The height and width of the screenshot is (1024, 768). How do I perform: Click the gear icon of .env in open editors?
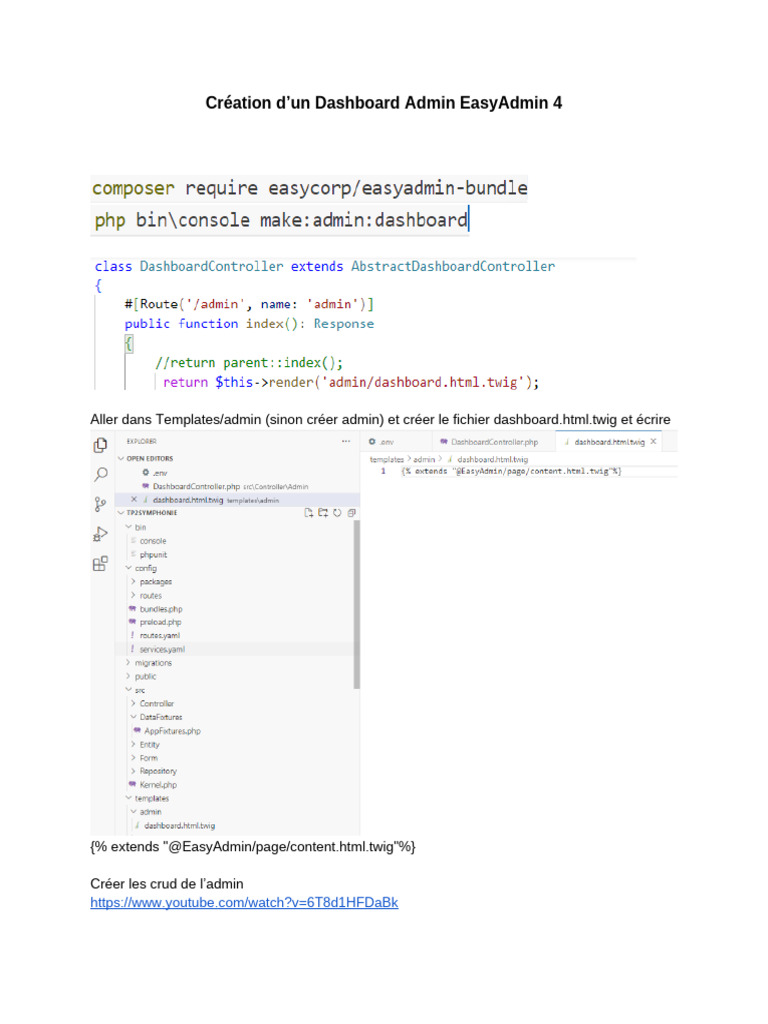(x=146, y=472)
